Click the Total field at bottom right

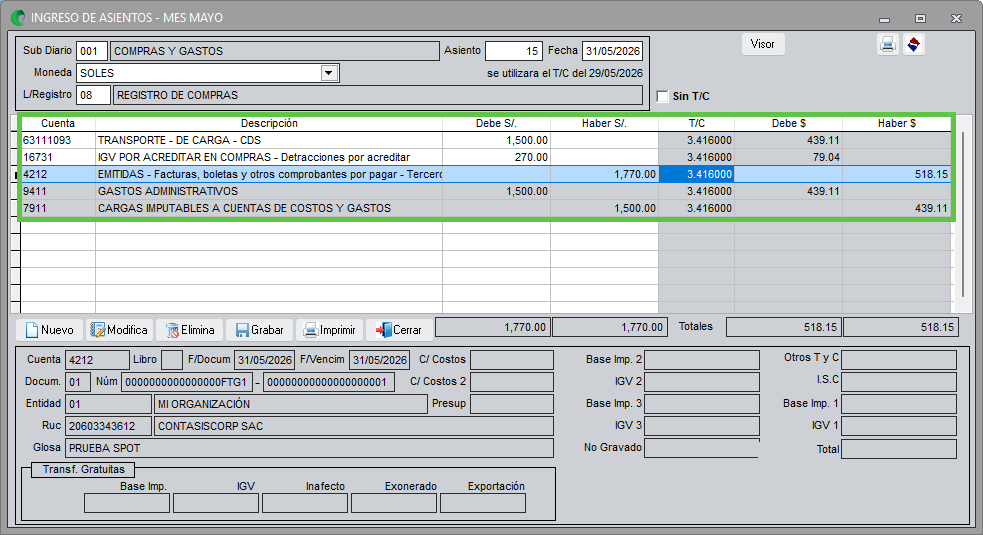[899, 449]
